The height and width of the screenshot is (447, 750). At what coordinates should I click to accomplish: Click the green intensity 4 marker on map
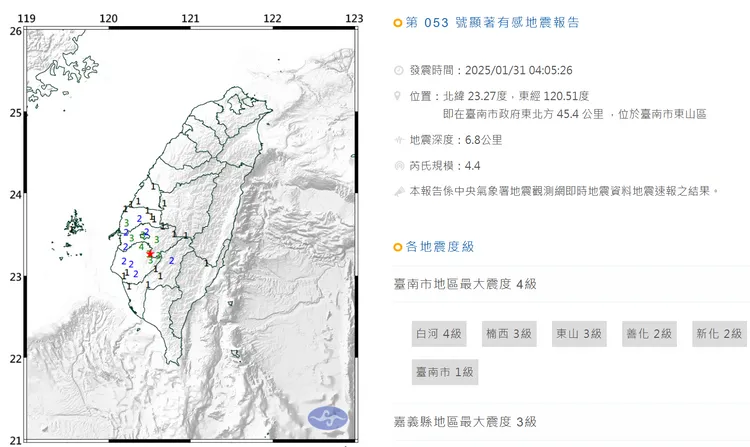[141, 247]
